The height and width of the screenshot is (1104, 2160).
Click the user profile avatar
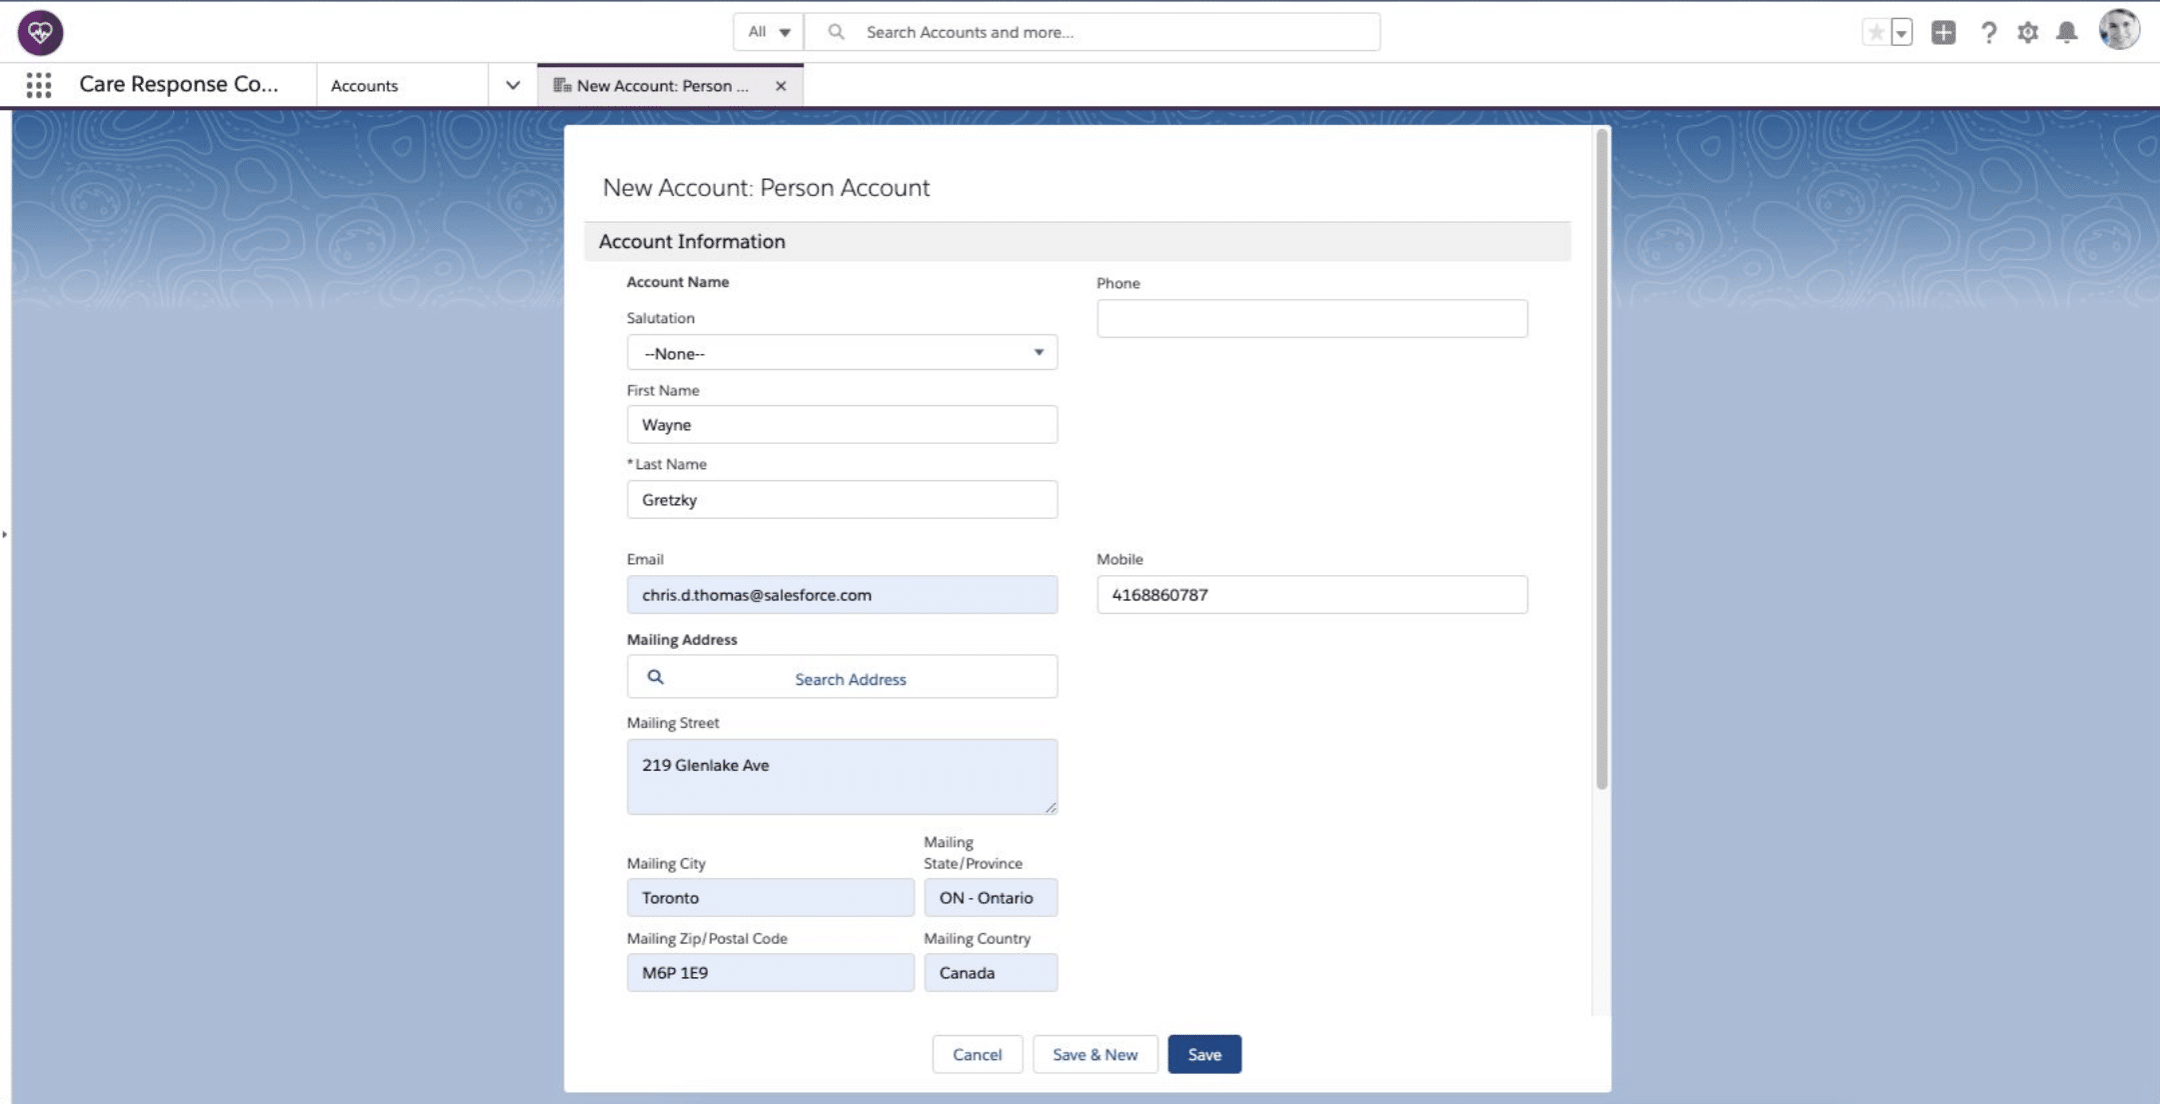(x=2119, y=30)
